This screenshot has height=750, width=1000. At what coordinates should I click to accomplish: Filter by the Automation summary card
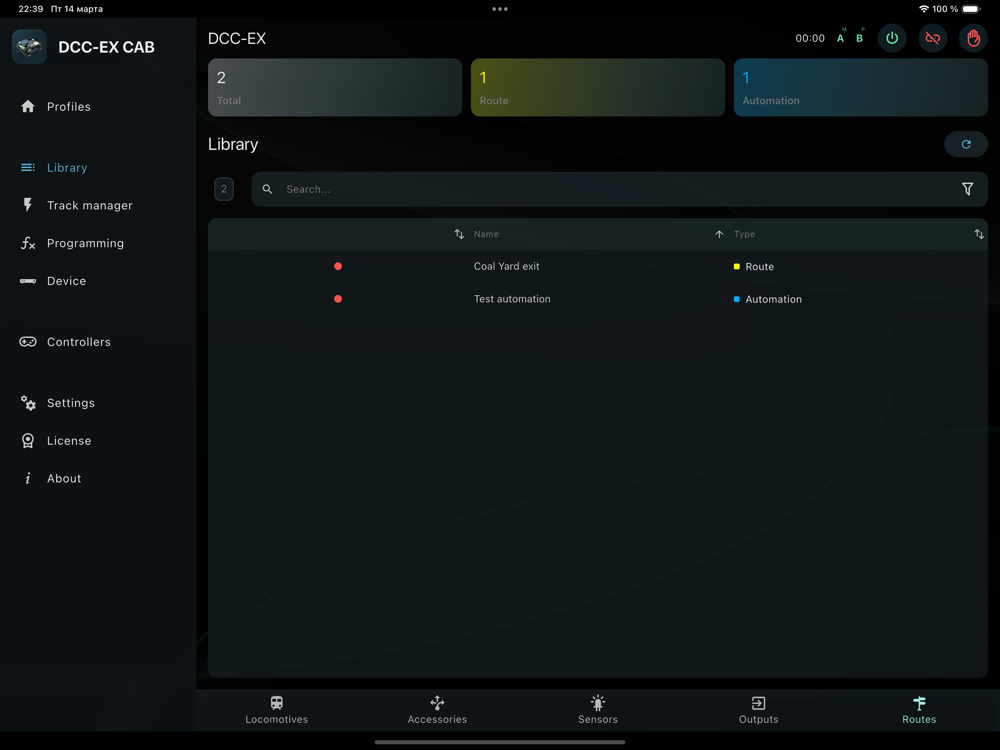pyautogui.click(x=860, y=87)
